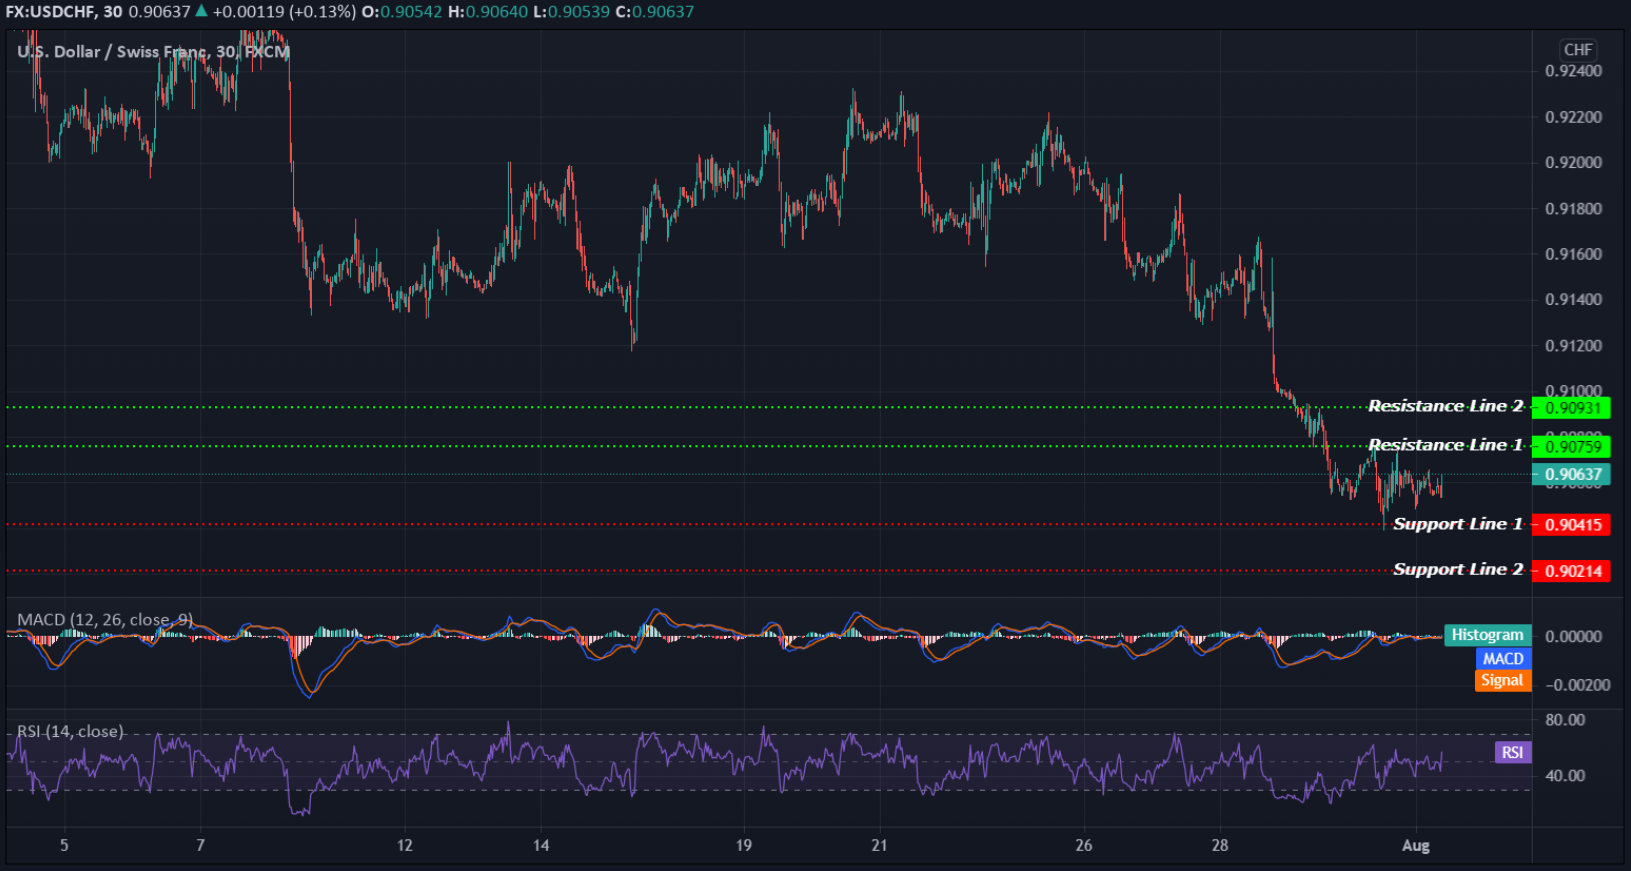Click the green 0.90759 price tag
Viewport: 1631px width, 871px height.
tap(1571, 447)
